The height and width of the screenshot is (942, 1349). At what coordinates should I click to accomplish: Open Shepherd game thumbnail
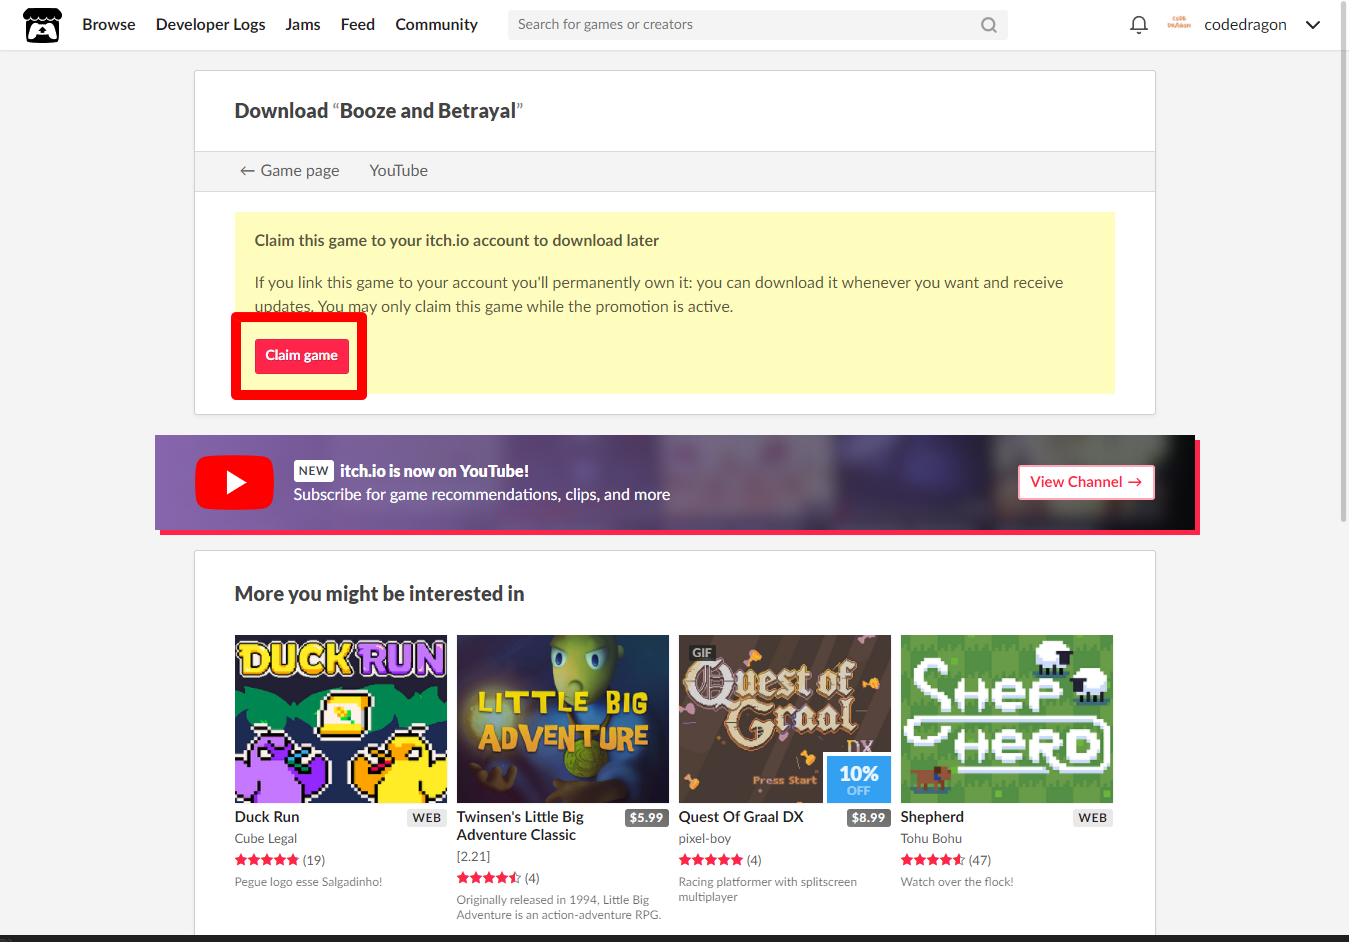(1007, 719)
